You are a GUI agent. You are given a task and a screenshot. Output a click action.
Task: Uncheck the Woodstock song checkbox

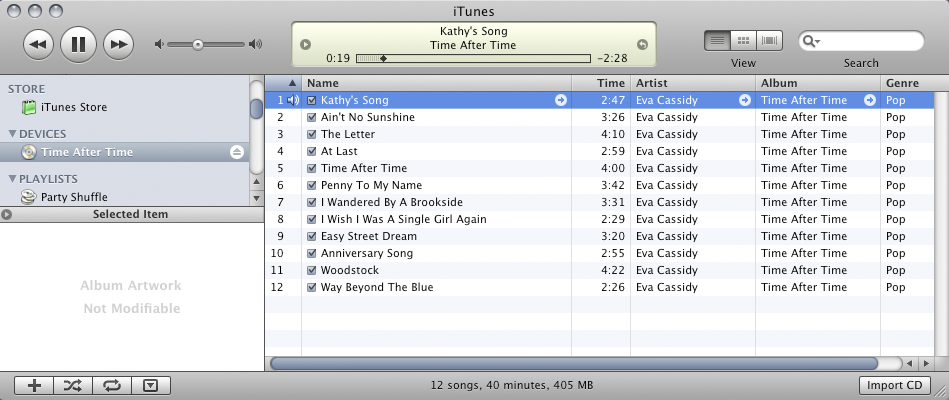[x=312, y=270]
